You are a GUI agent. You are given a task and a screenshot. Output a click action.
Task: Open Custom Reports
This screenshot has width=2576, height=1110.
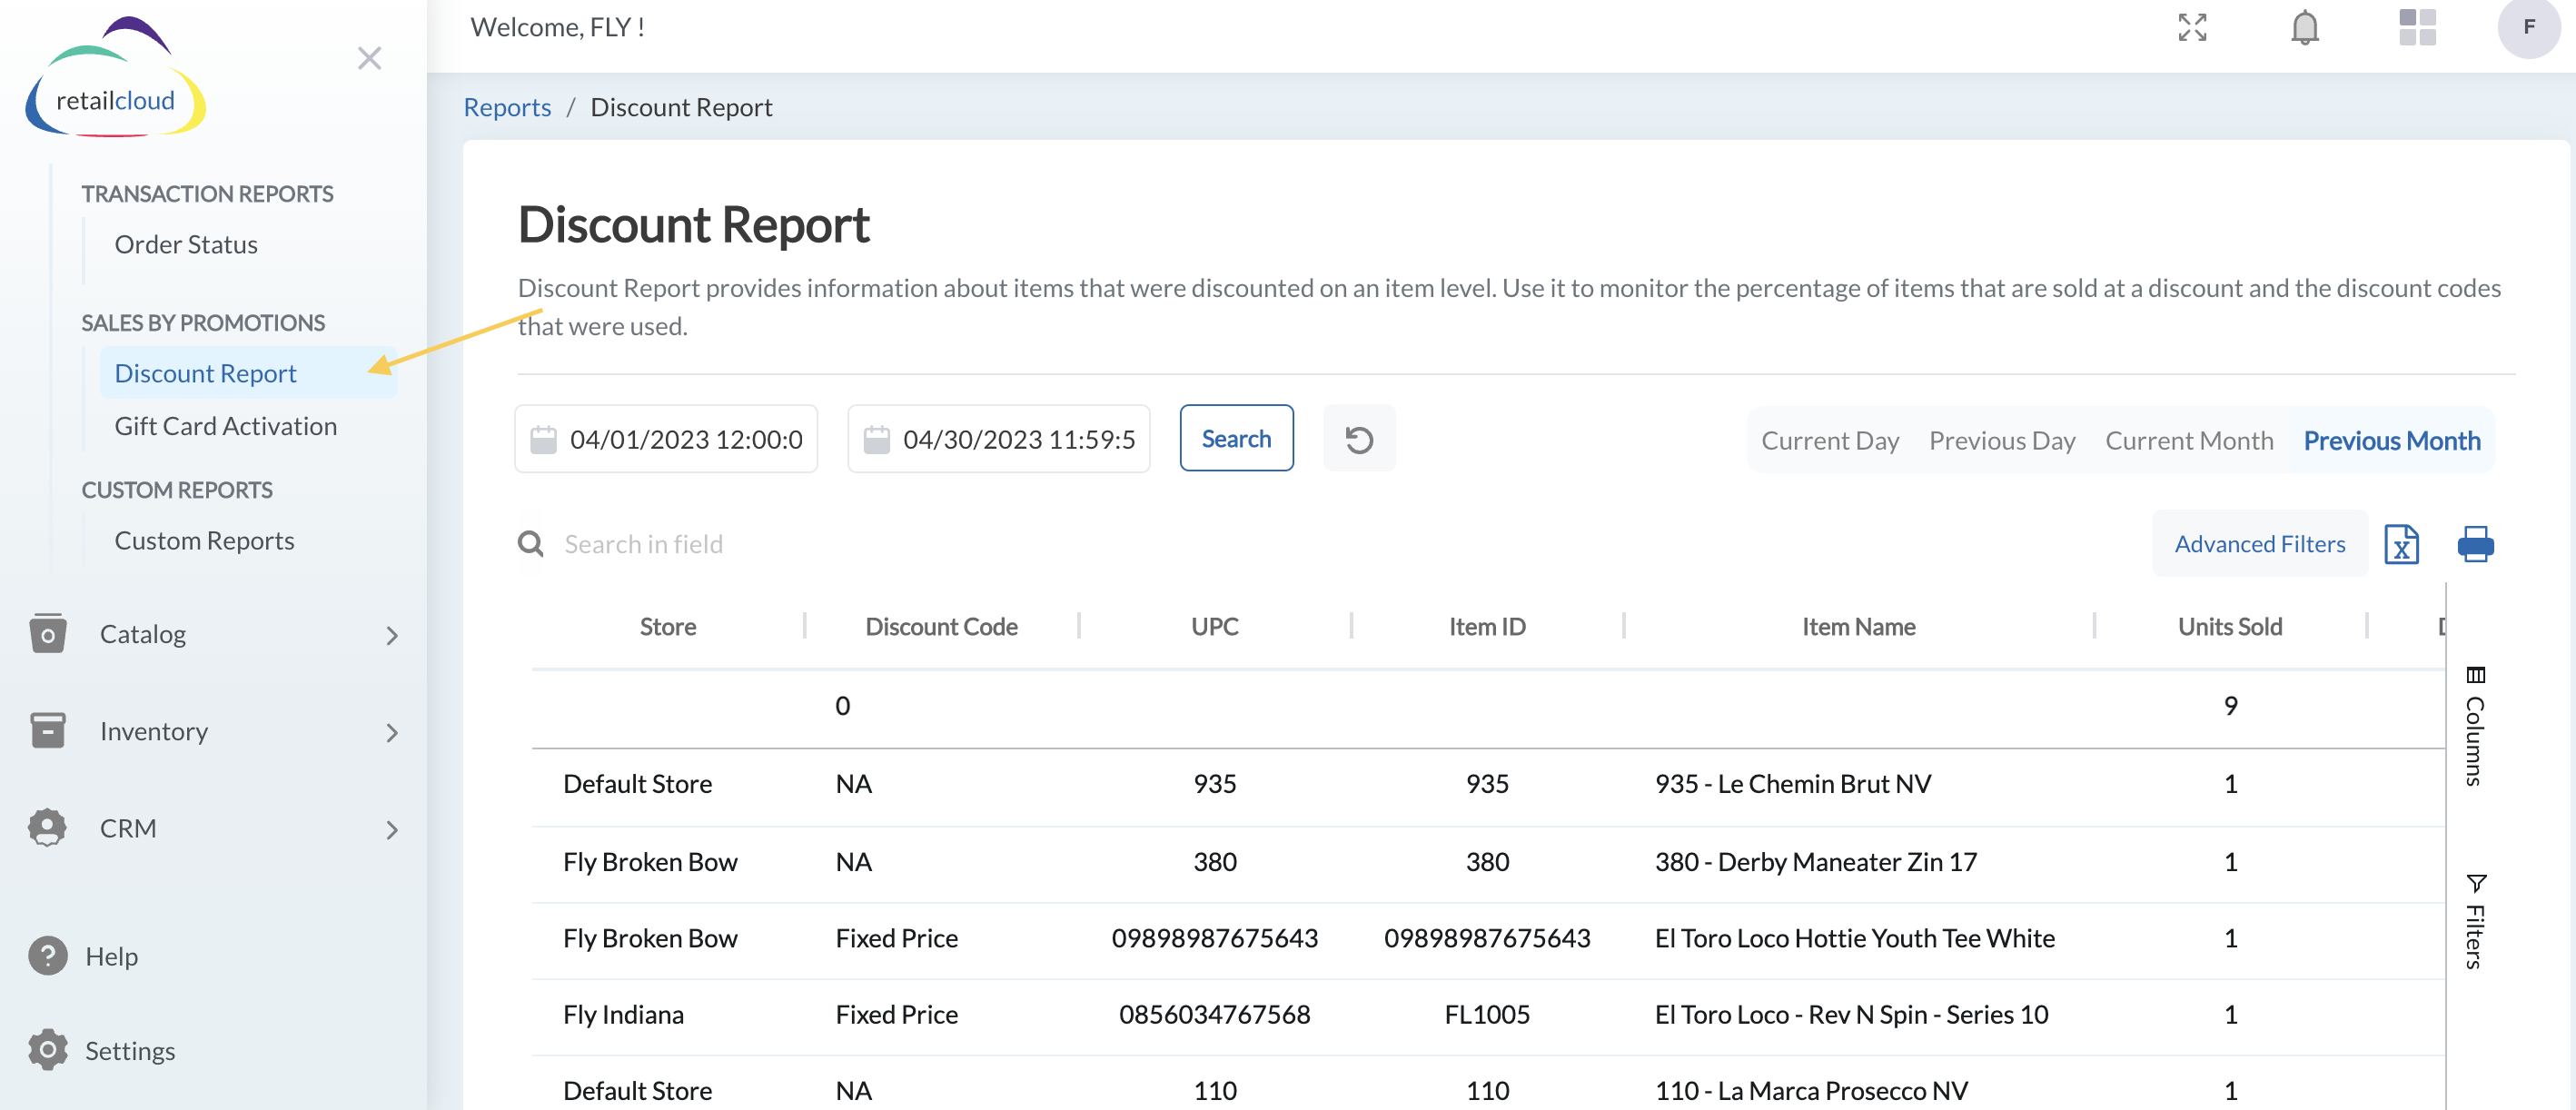[x=204, y=541]
